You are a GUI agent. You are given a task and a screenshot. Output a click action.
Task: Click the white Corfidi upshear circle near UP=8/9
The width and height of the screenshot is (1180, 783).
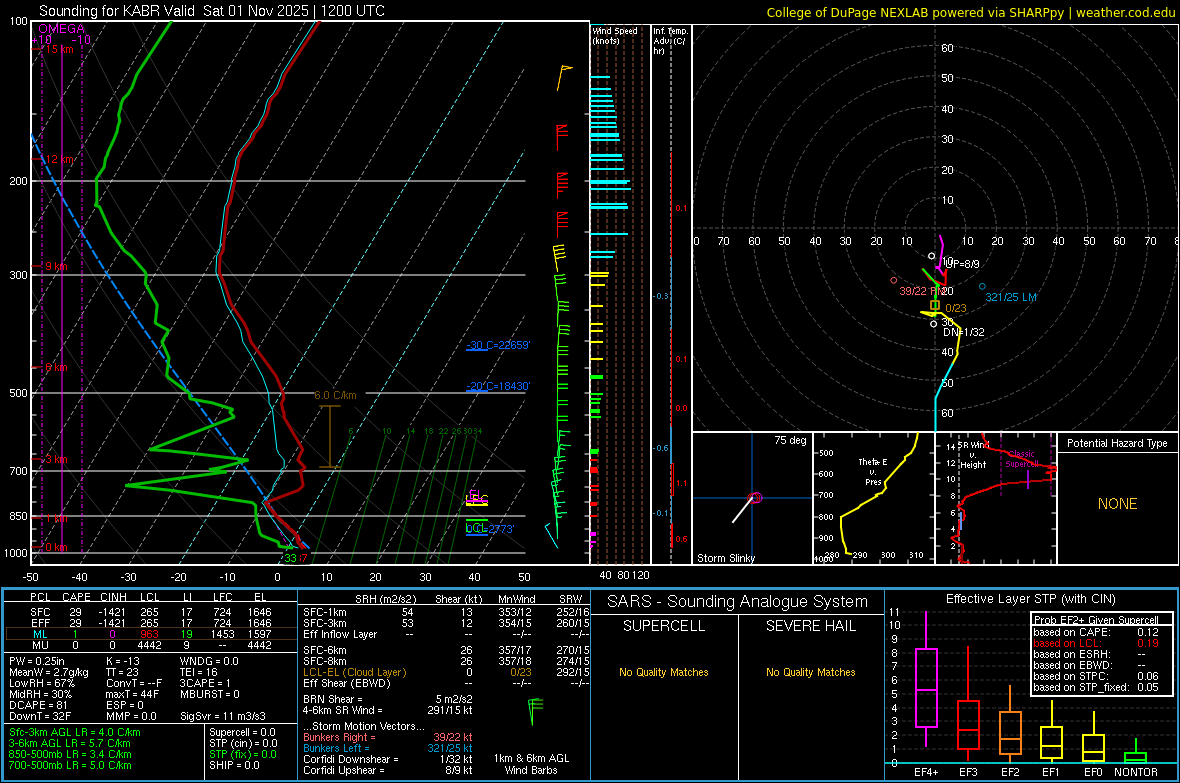(x=932, y=256)
